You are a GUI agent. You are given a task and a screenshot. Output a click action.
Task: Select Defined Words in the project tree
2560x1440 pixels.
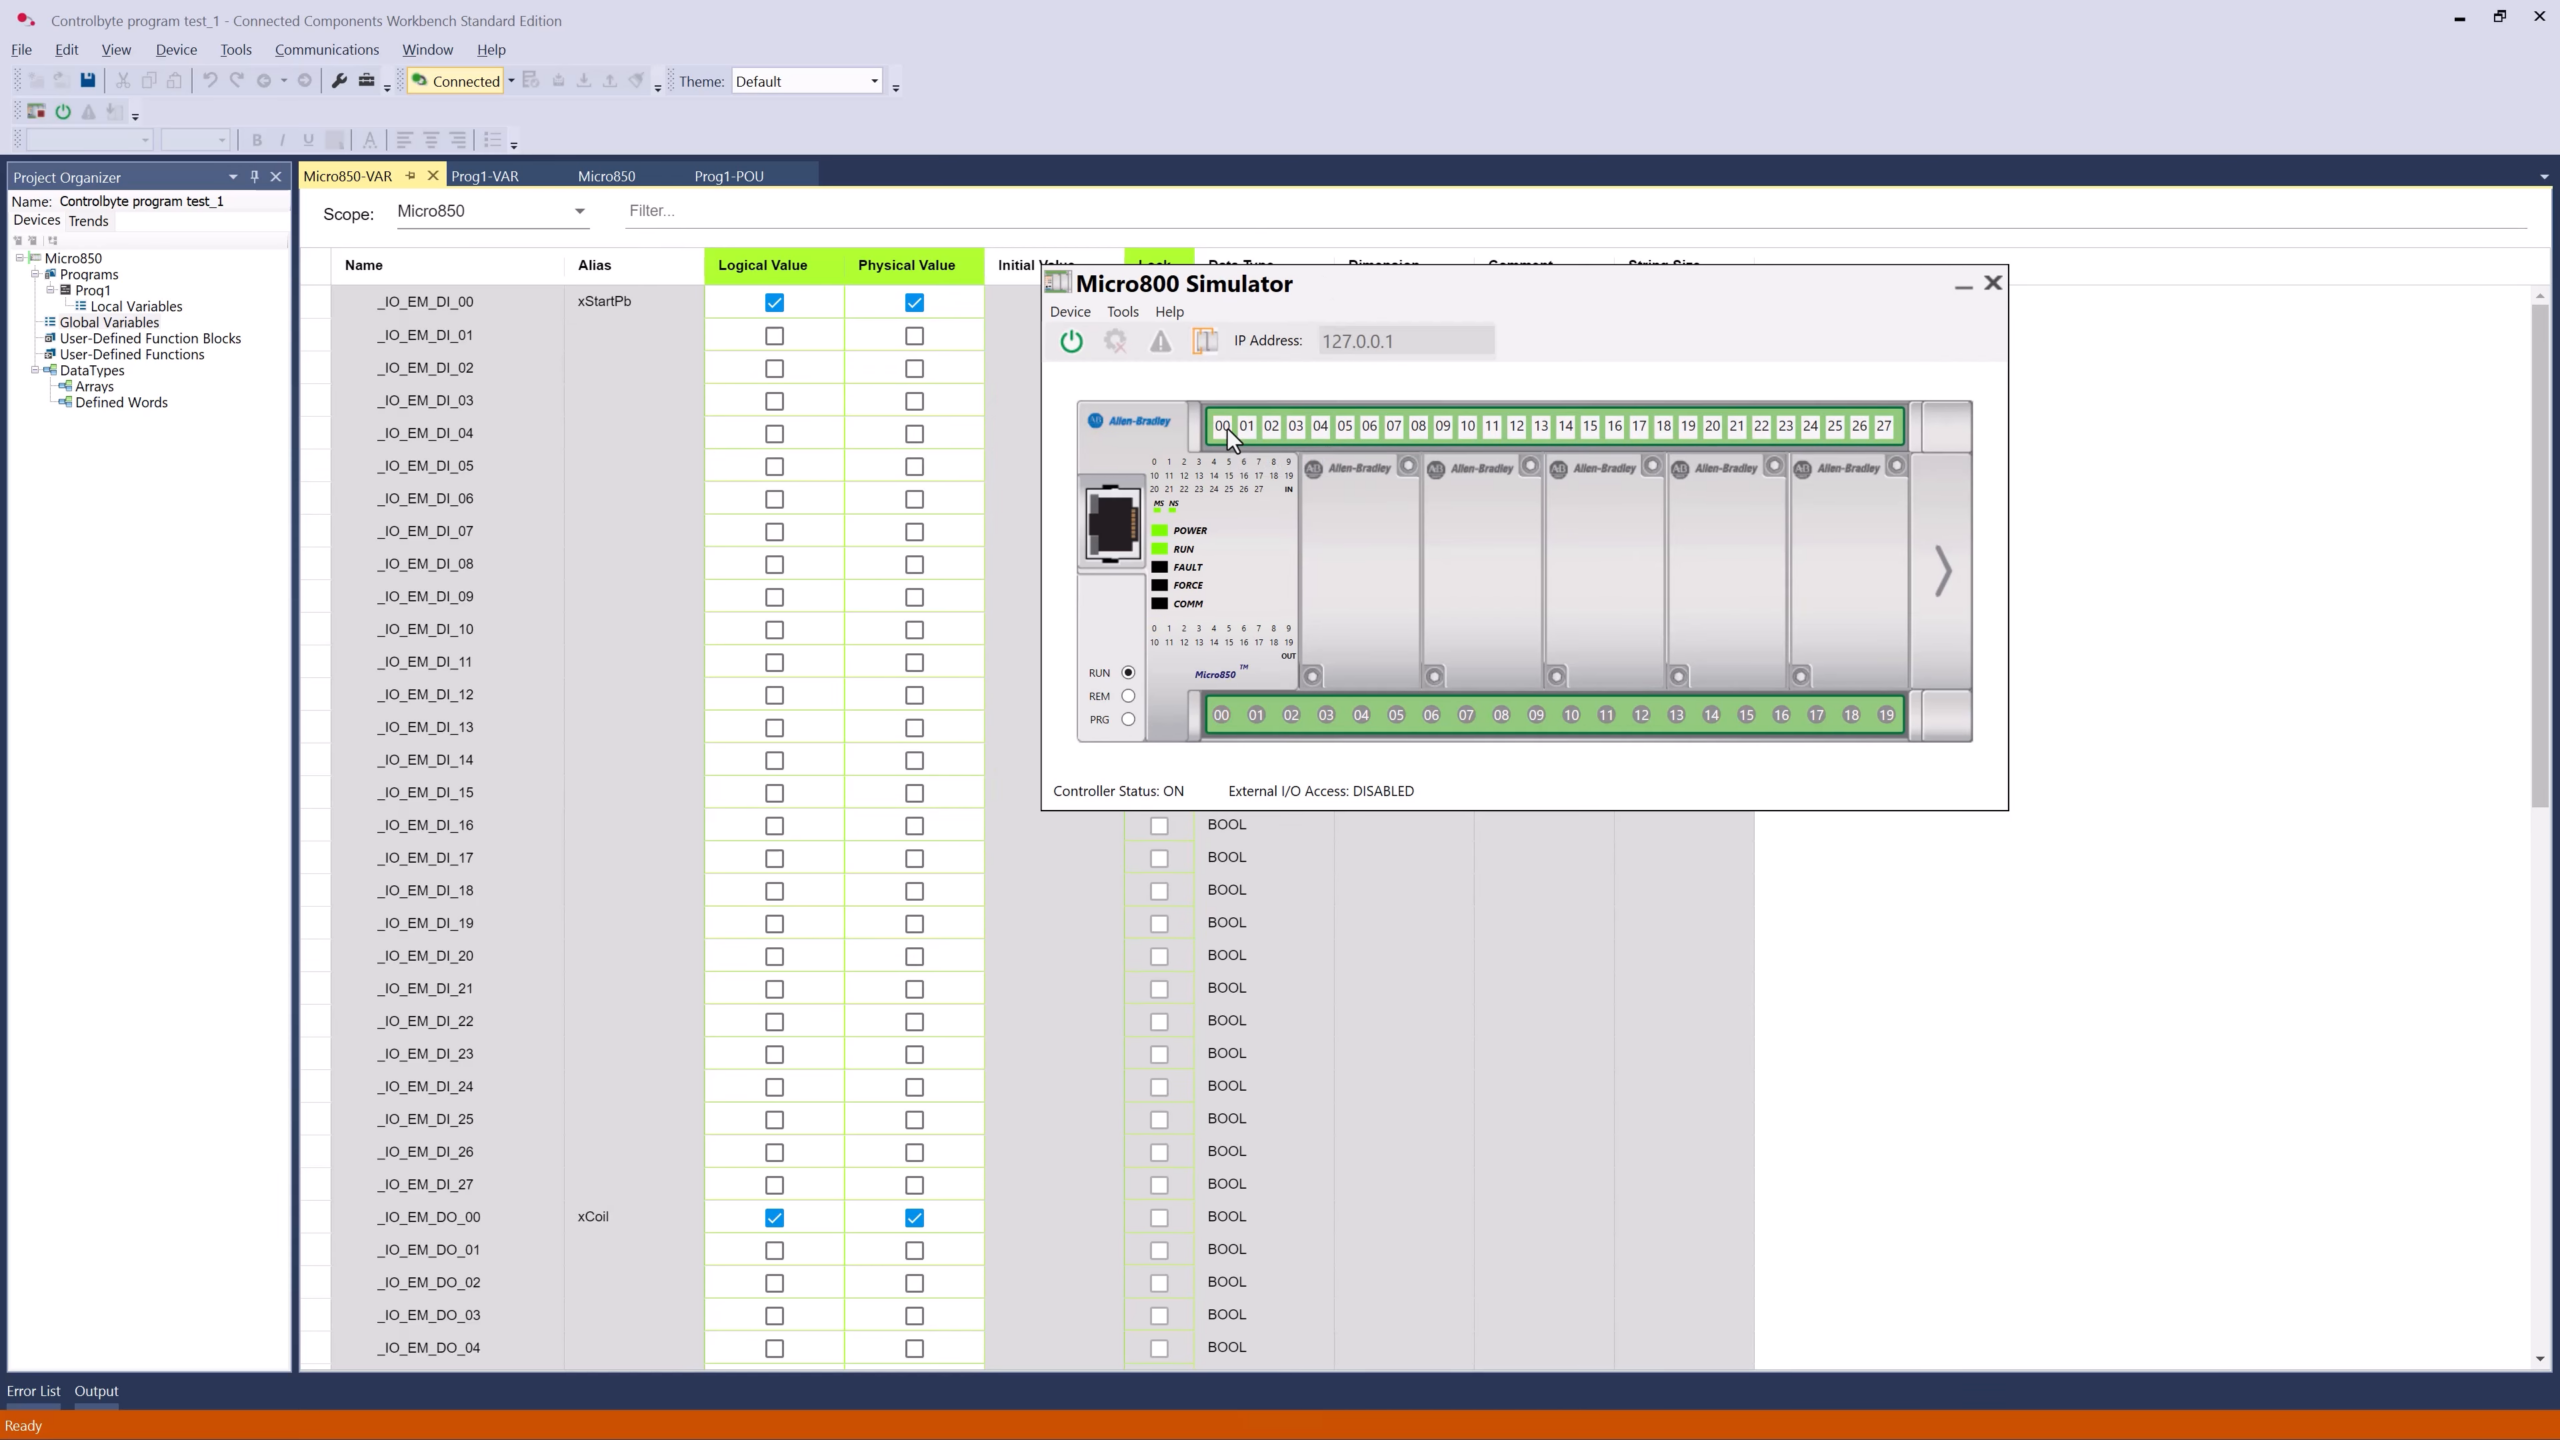point(121,402)
